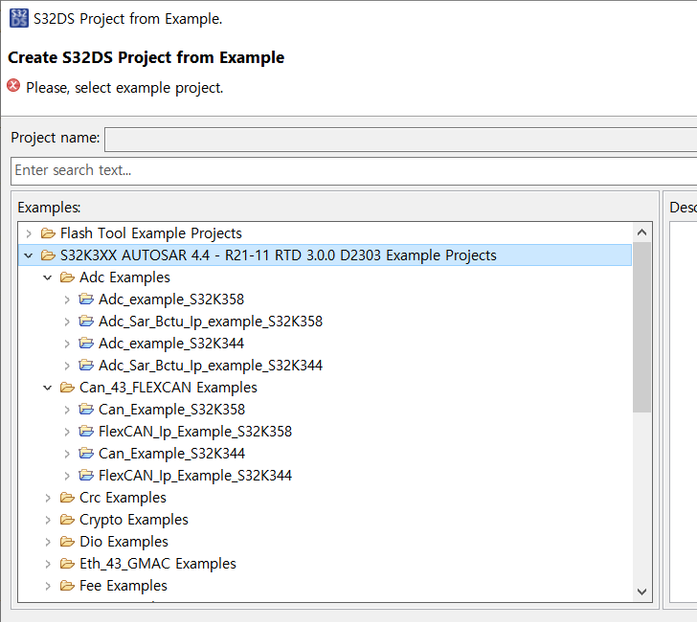Select FlexCAN_Ip_Example_S32K344 example
This screenshot has height=622, width=697.
pyautogui.click(x=195, y=475)
